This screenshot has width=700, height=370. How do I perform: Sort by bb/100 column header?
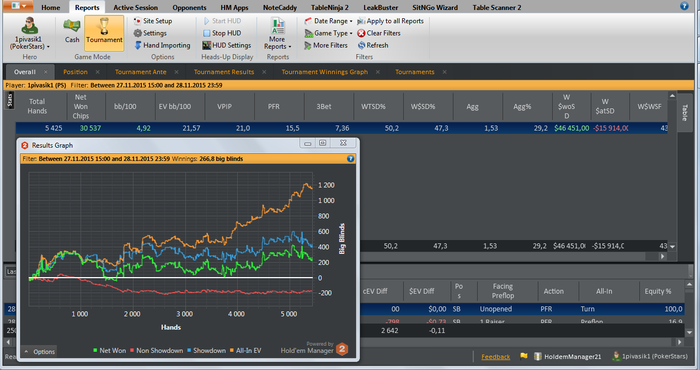[125, 106]
